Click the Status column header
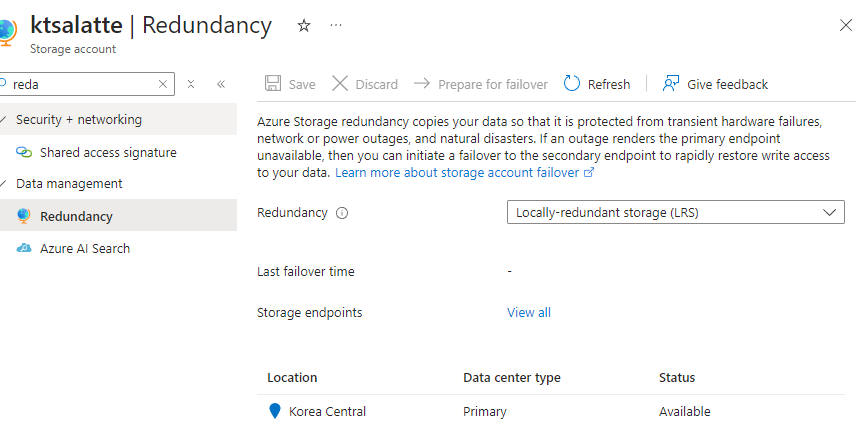Image resolution: width=856 pixels, height=423 pixels. click(677, 378)
